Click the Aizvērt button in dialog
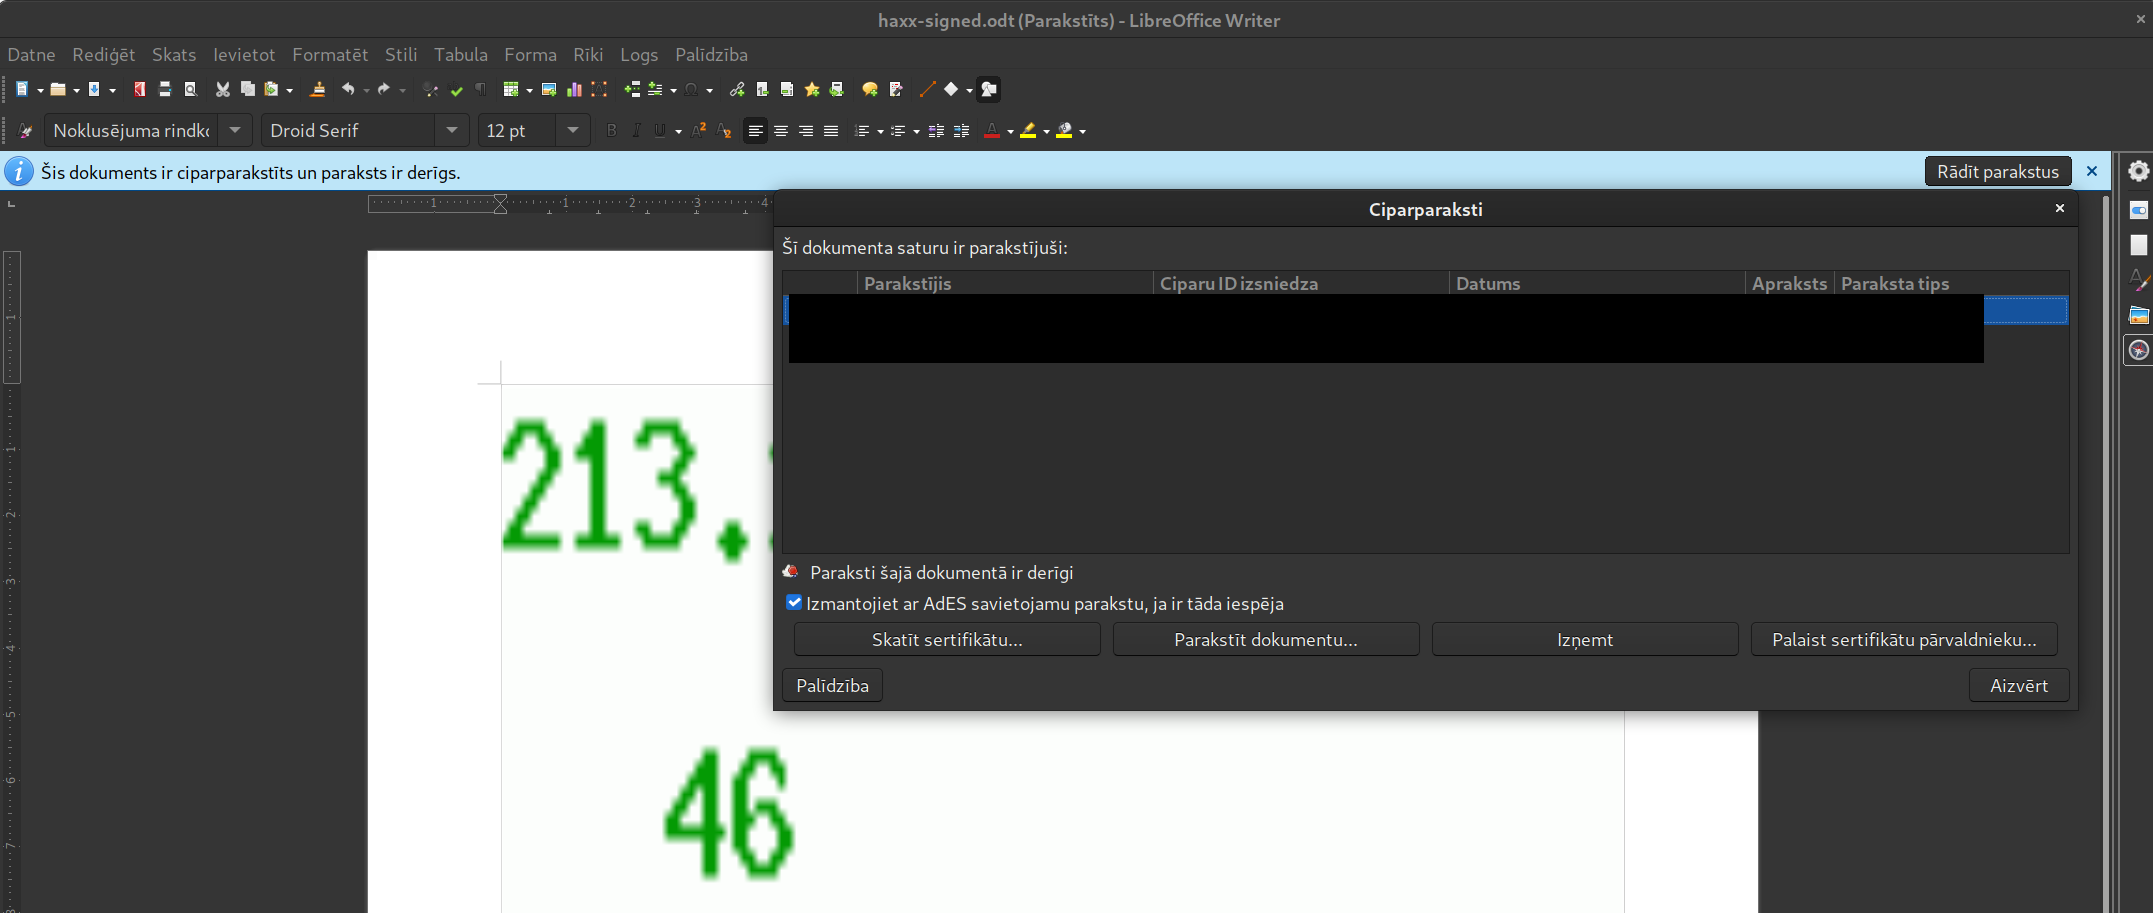Image resolution: width=2153 pixels, height=913 pixels. pos(2018,686)
